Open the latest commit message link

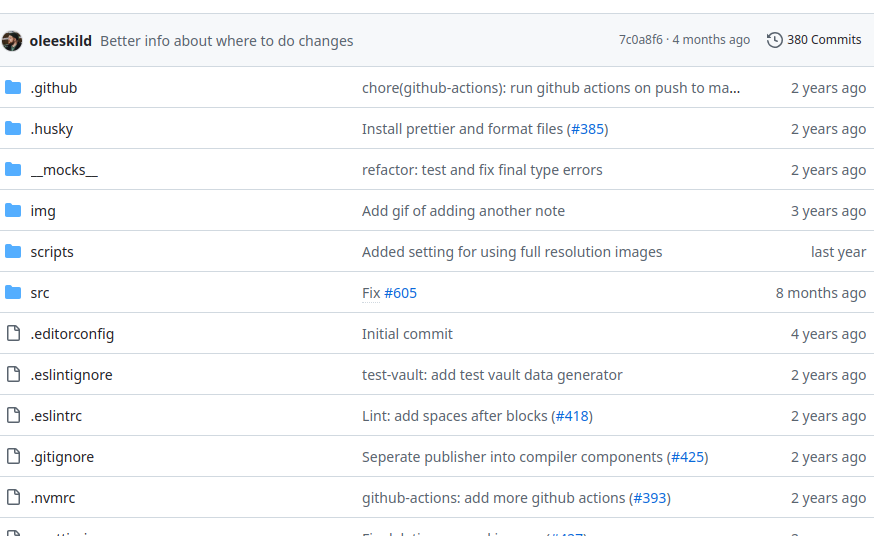tap(227, 41)
